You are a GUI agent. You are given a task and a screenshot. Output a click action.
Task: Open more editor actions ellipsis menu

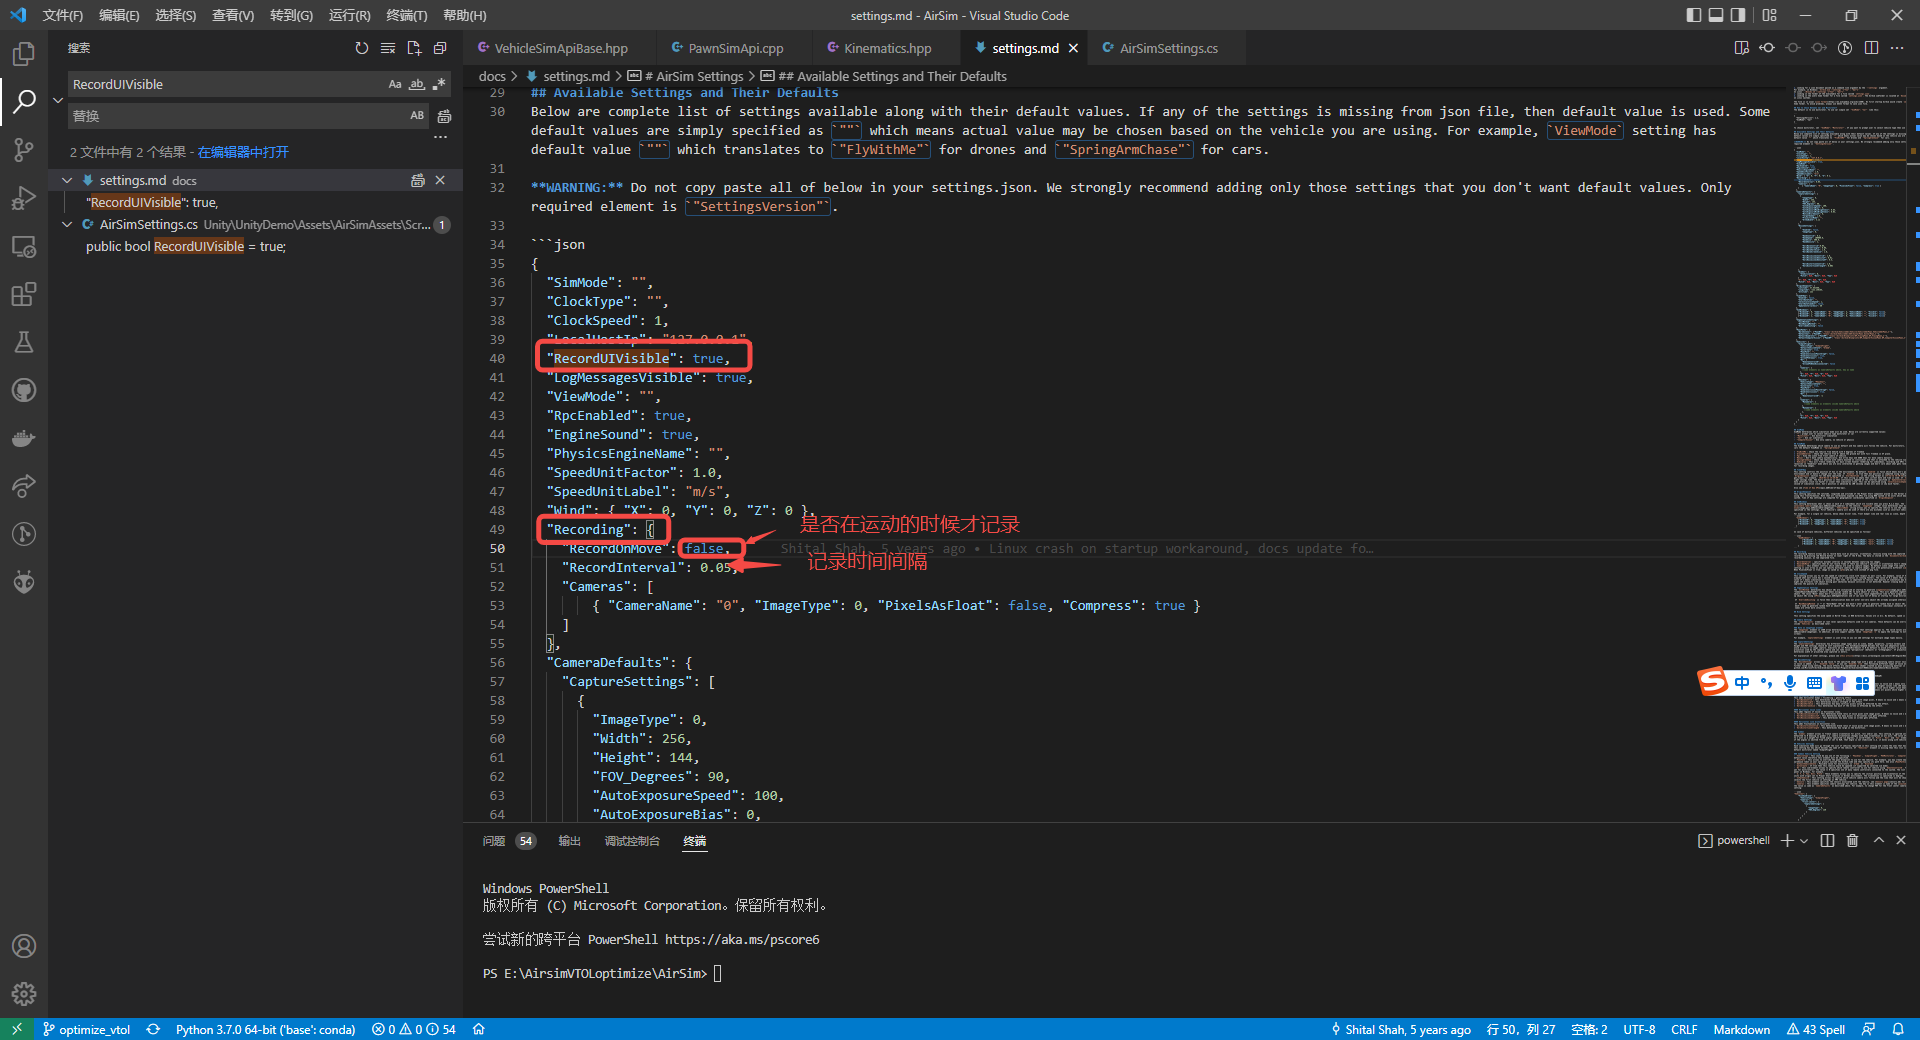click(1897, 48)
